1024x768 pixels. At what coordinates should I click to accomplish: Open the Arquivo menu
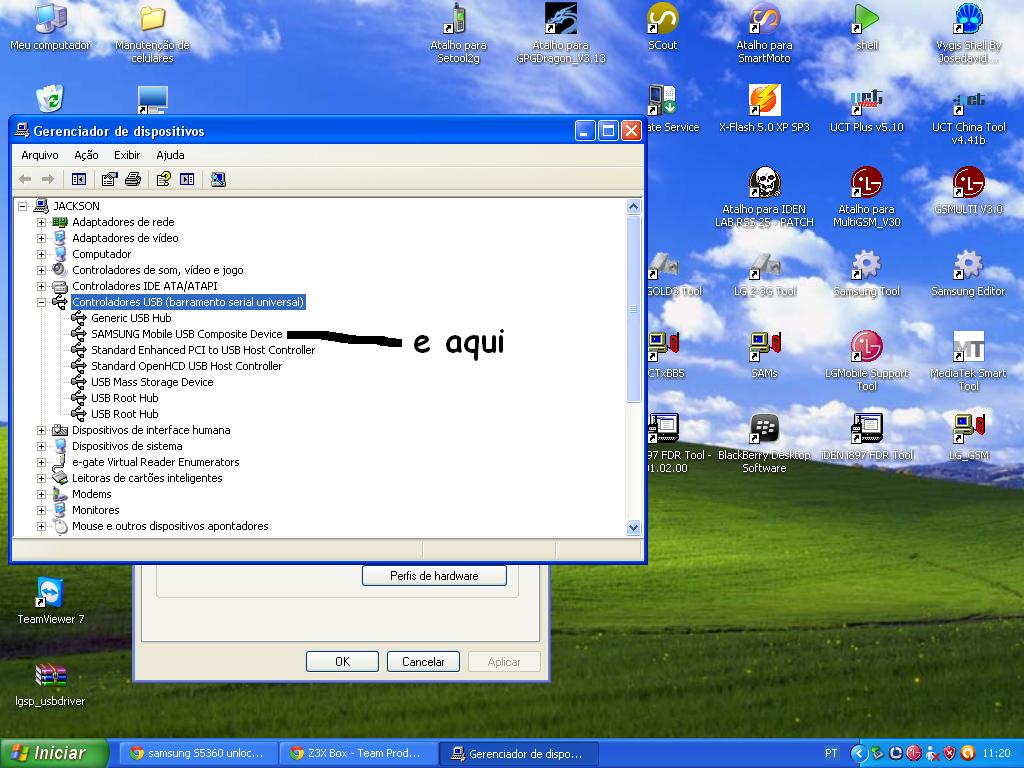[40, 155]
